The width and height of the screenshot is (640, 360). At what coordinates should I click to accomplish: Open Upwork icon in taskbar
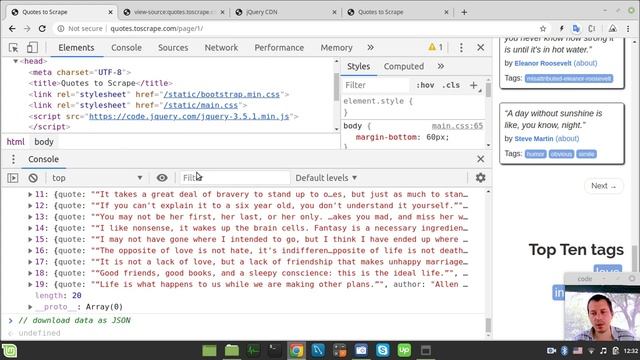click(x=404, y=350)
